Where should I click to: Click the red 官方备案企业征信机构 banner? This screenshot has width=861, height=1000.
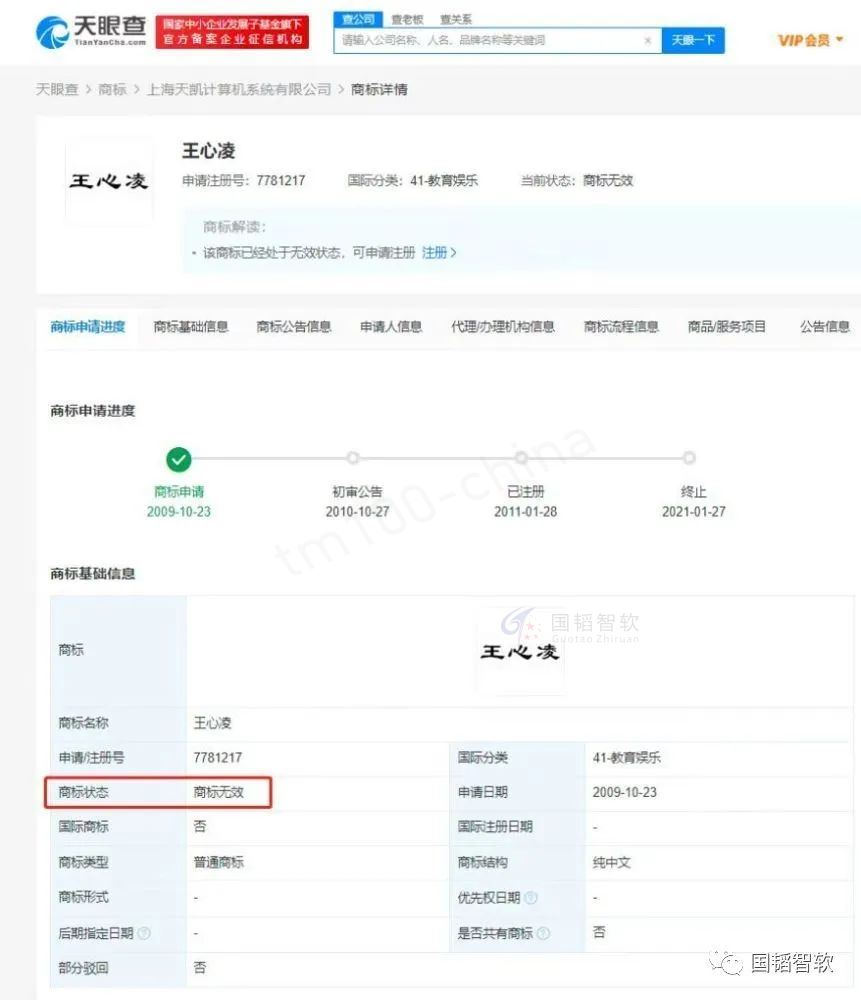click(x=232, y=32)
